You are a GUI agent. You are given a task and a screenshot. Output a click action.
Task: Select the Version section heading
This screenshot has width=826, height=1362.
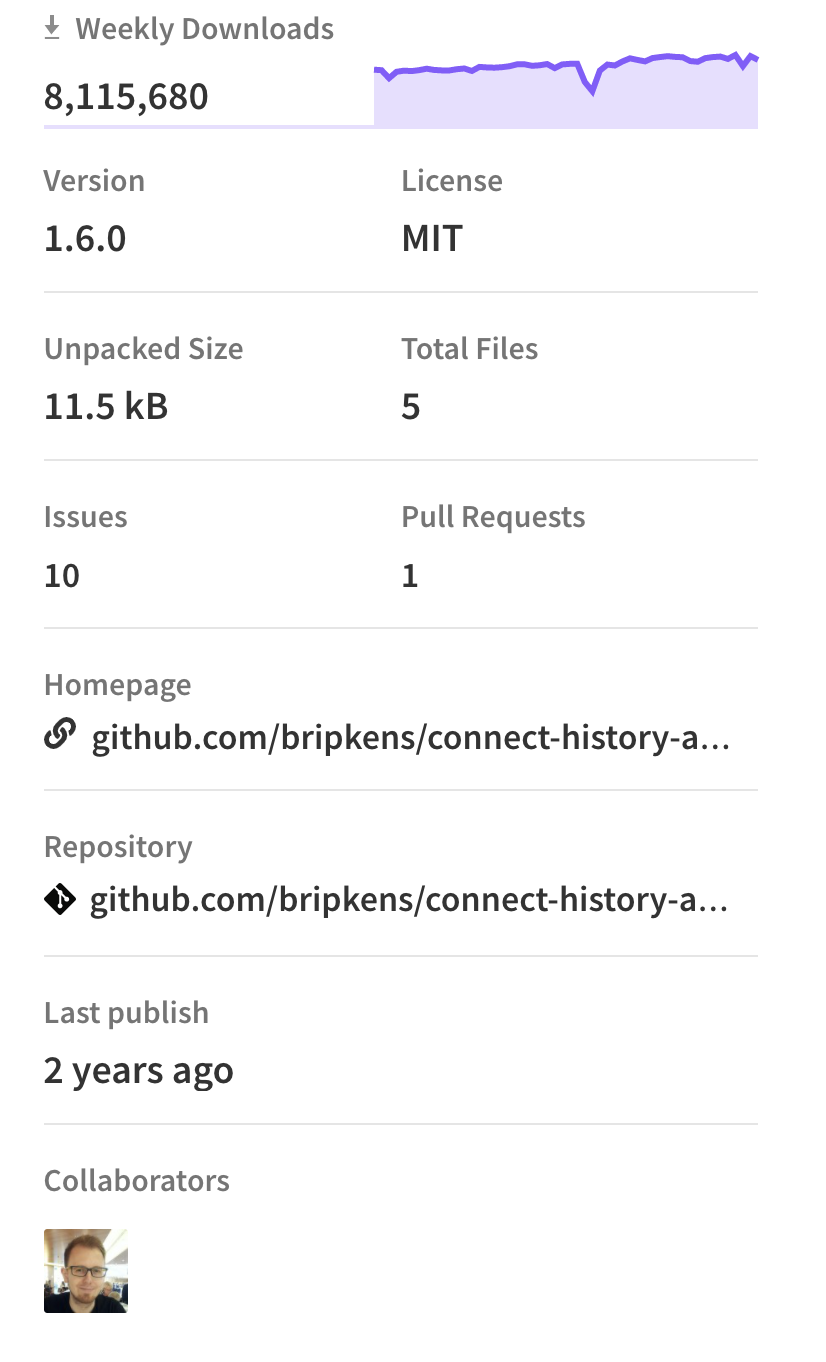tap(94, 180)
